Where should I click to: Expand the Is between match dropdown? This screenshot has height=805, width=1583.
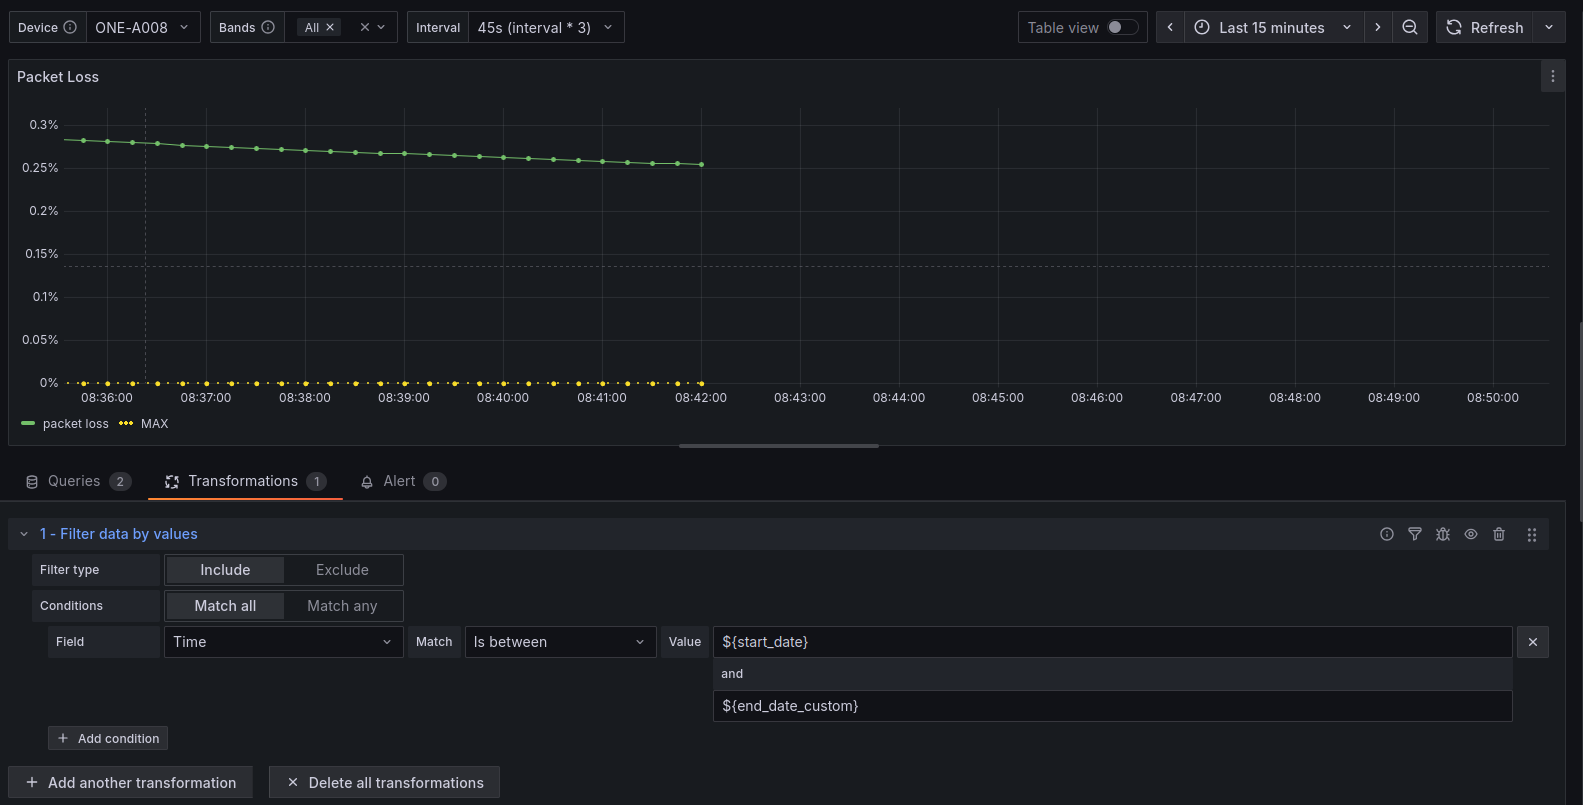[x=560, y=642]
